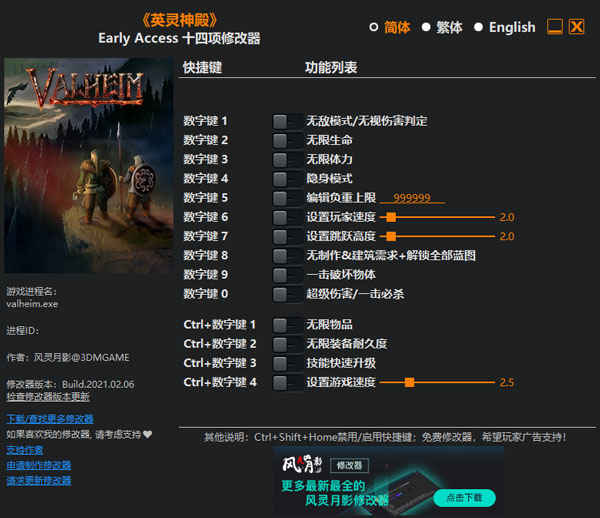Click the 编辑负重上限 value field

pyautogui.click(x=412, y=198)
